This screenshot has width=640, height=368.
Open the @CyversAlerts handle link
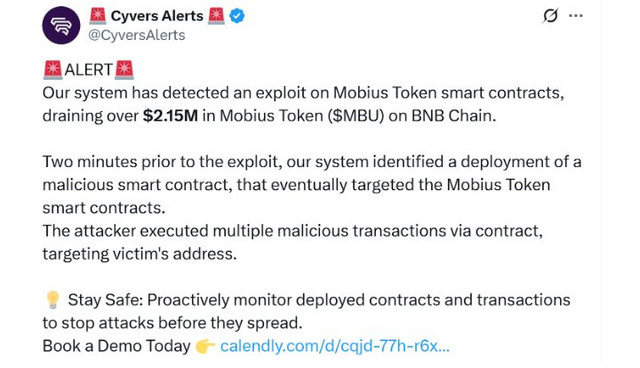click(x=137, y=35)
